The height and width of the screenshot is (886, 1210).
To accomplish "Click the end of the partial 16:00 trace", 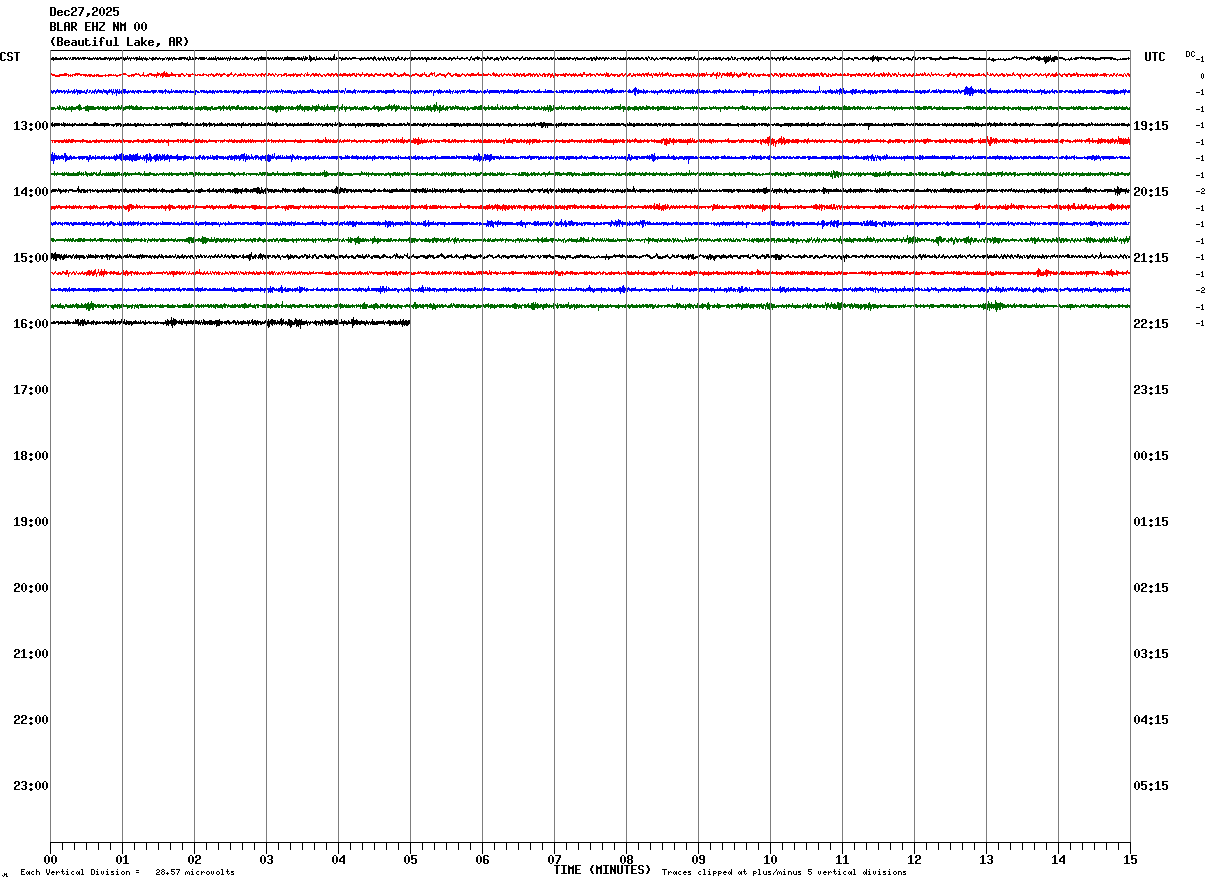I will tap(409, 322).
